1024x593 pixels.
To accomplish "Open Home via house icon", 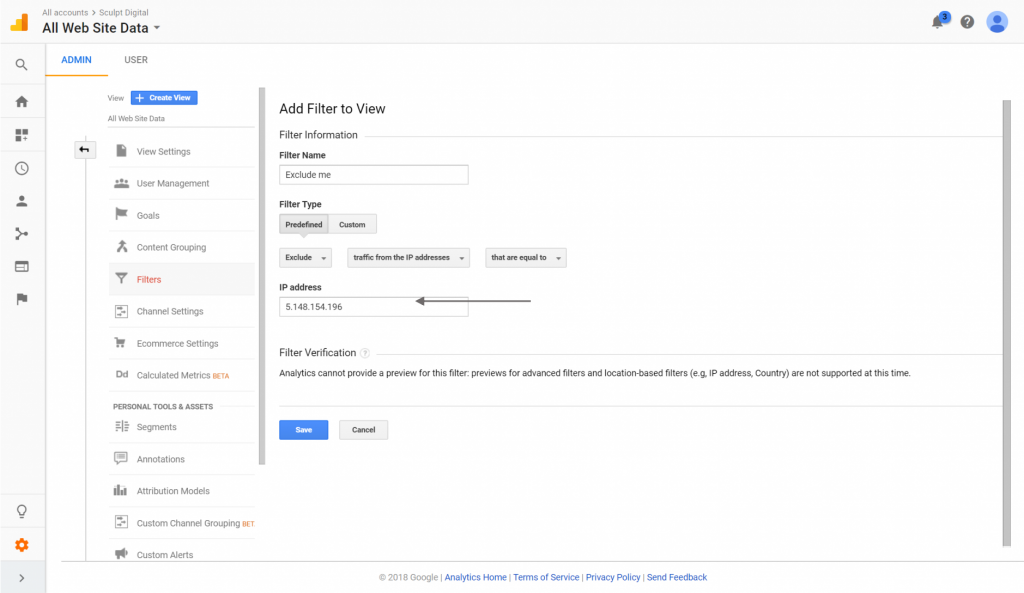I will coord(22,101).
